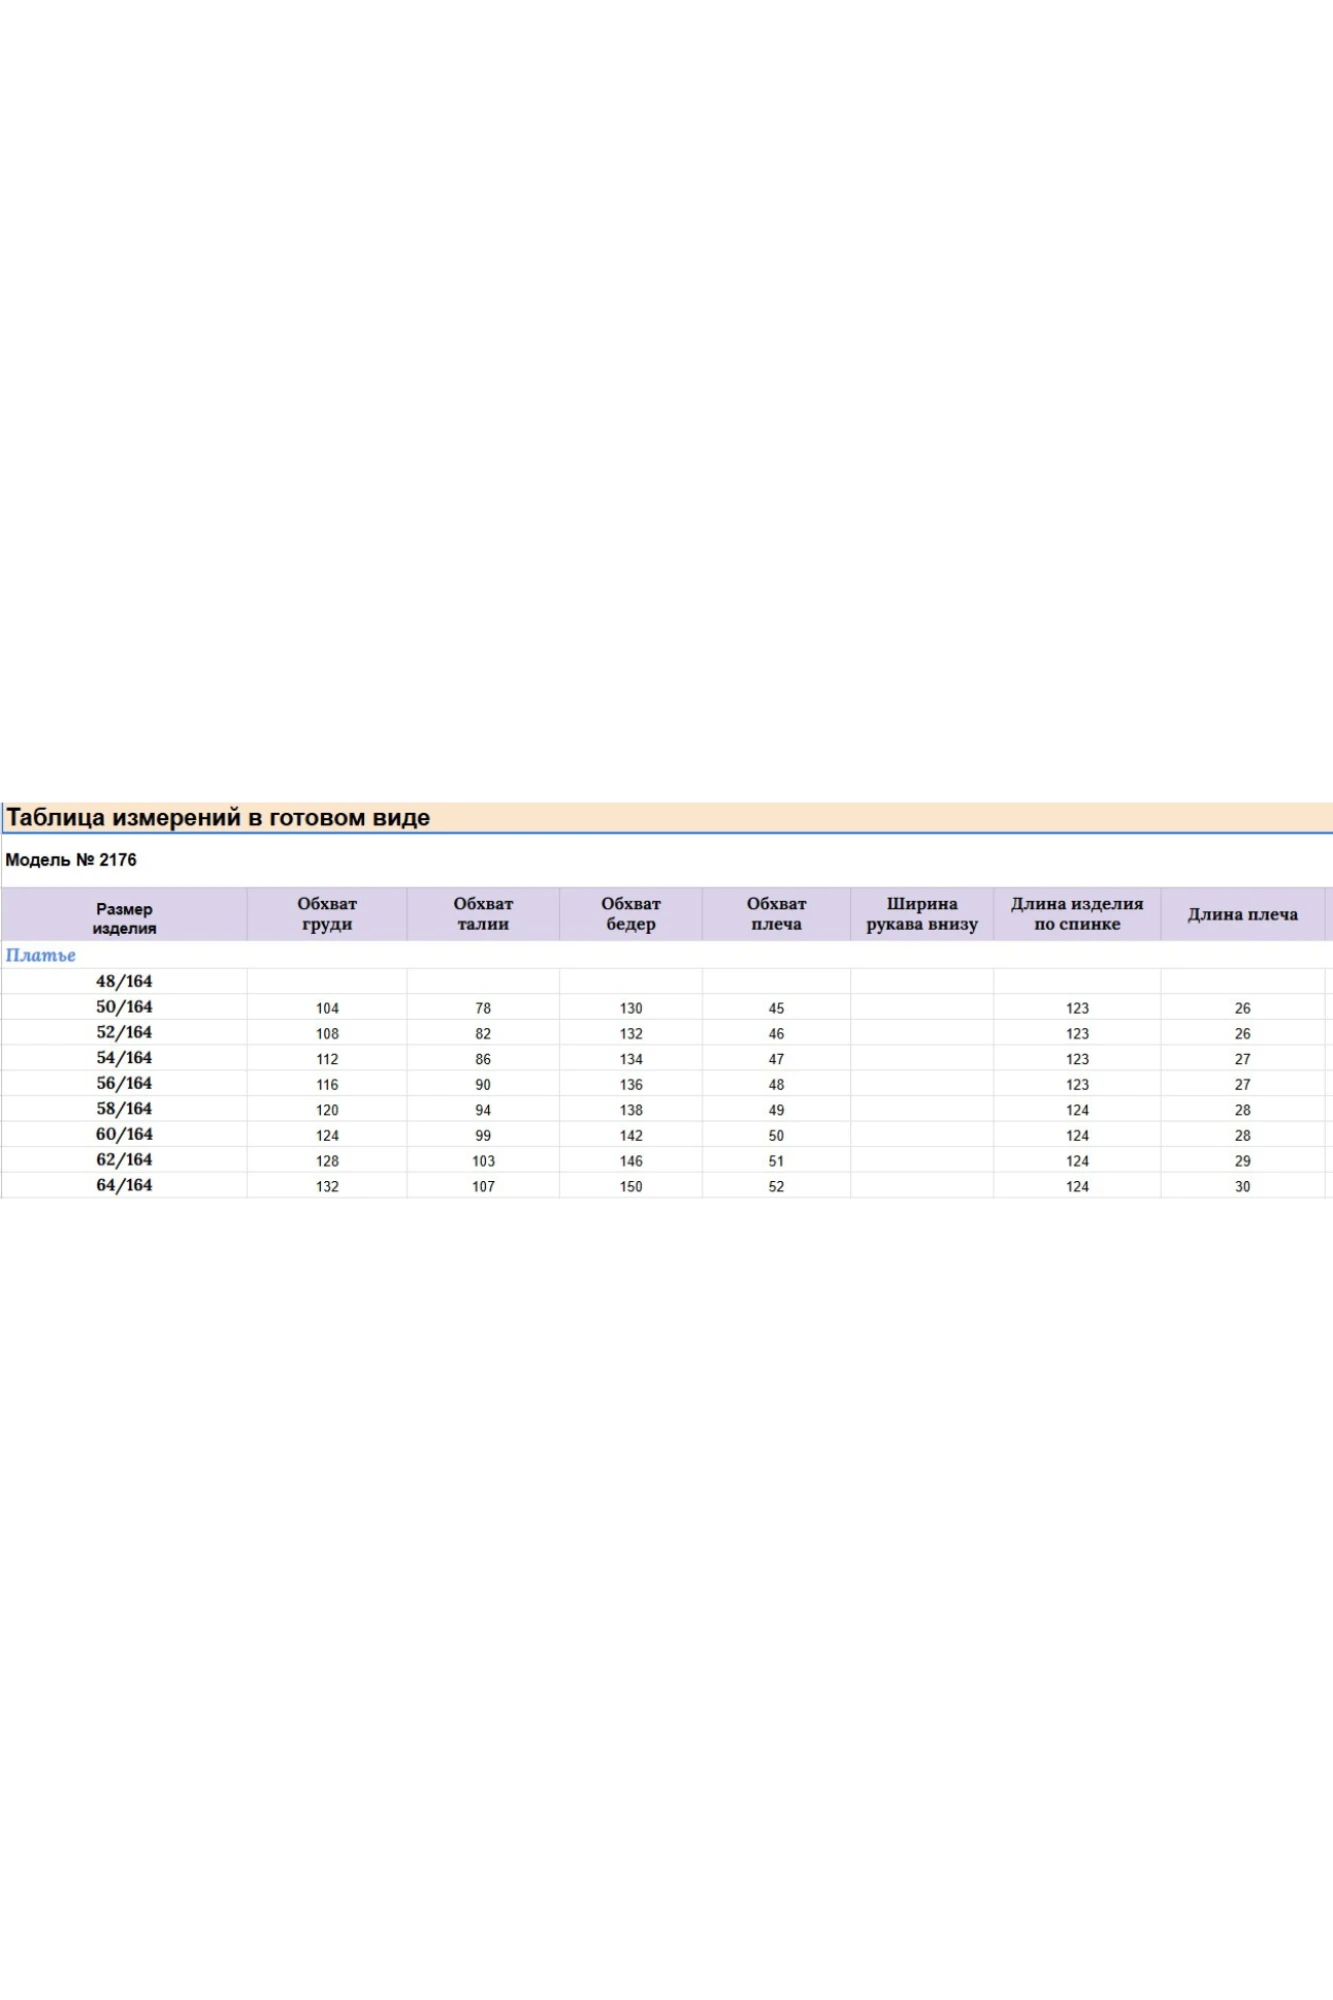Select upper-arm value "46" in row 52/164
Screen dimensions: 1333x2000
[776, 1034]
